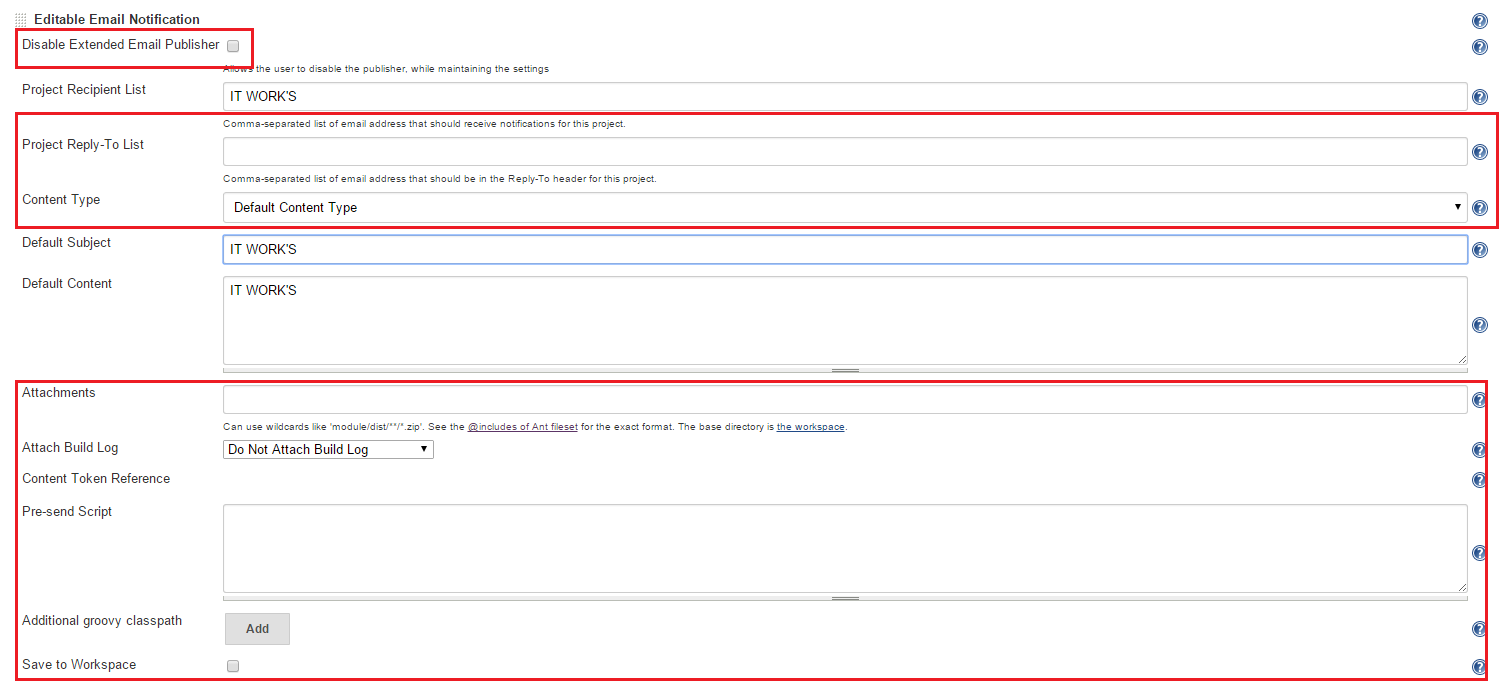
Task: Open help for Editable Email Notification
Action: [1479, 21]
